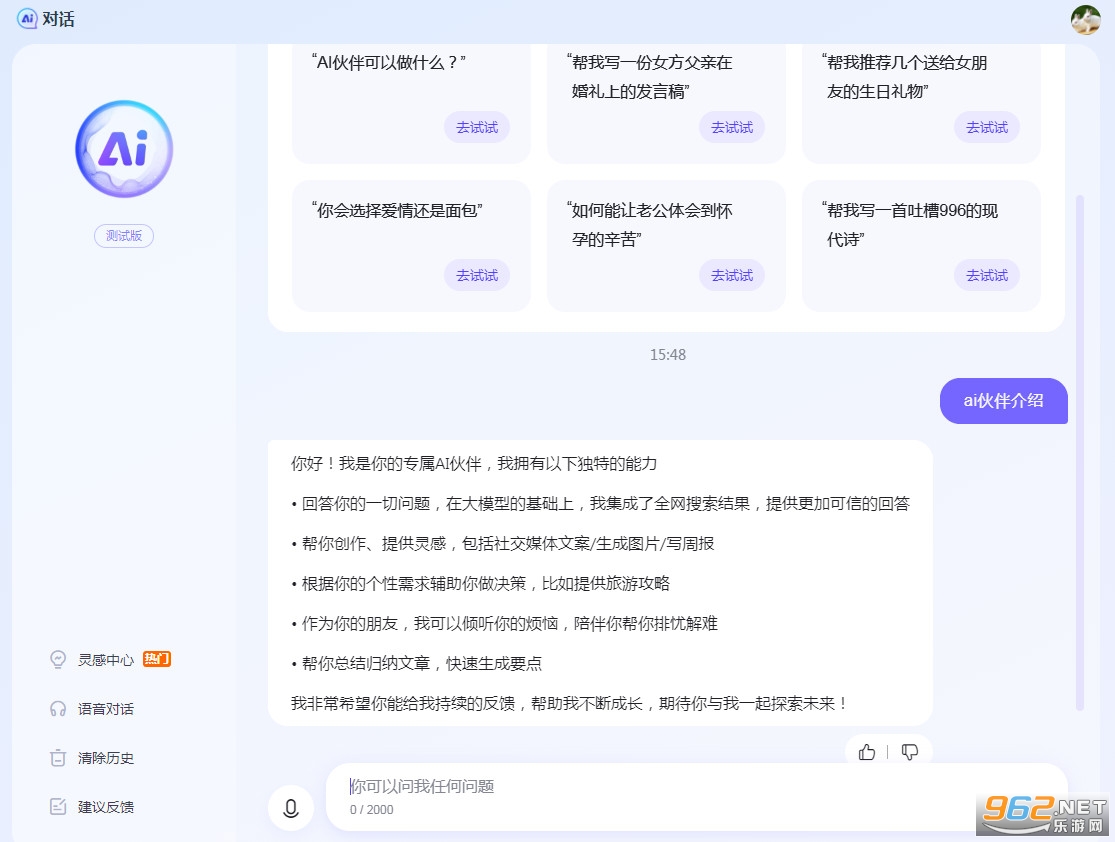This screenshot has height=842, width=1115.
Task: Click the 灵感中心 lightbulb icon
Action: tap(58, 659)
